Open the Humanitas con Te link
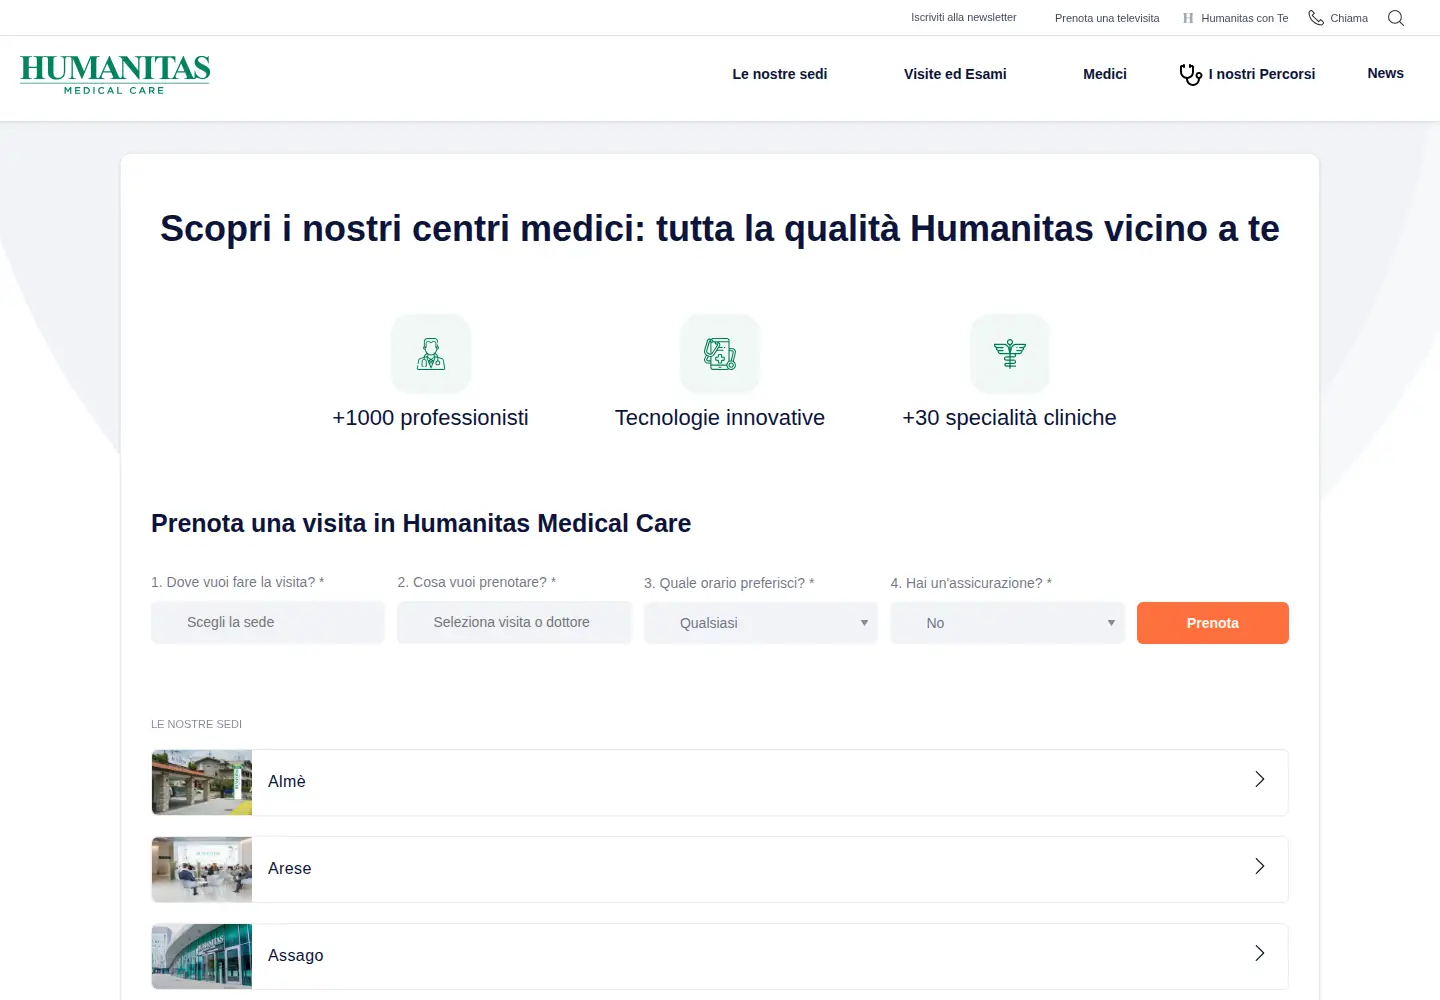 [x=1245, y=18]
